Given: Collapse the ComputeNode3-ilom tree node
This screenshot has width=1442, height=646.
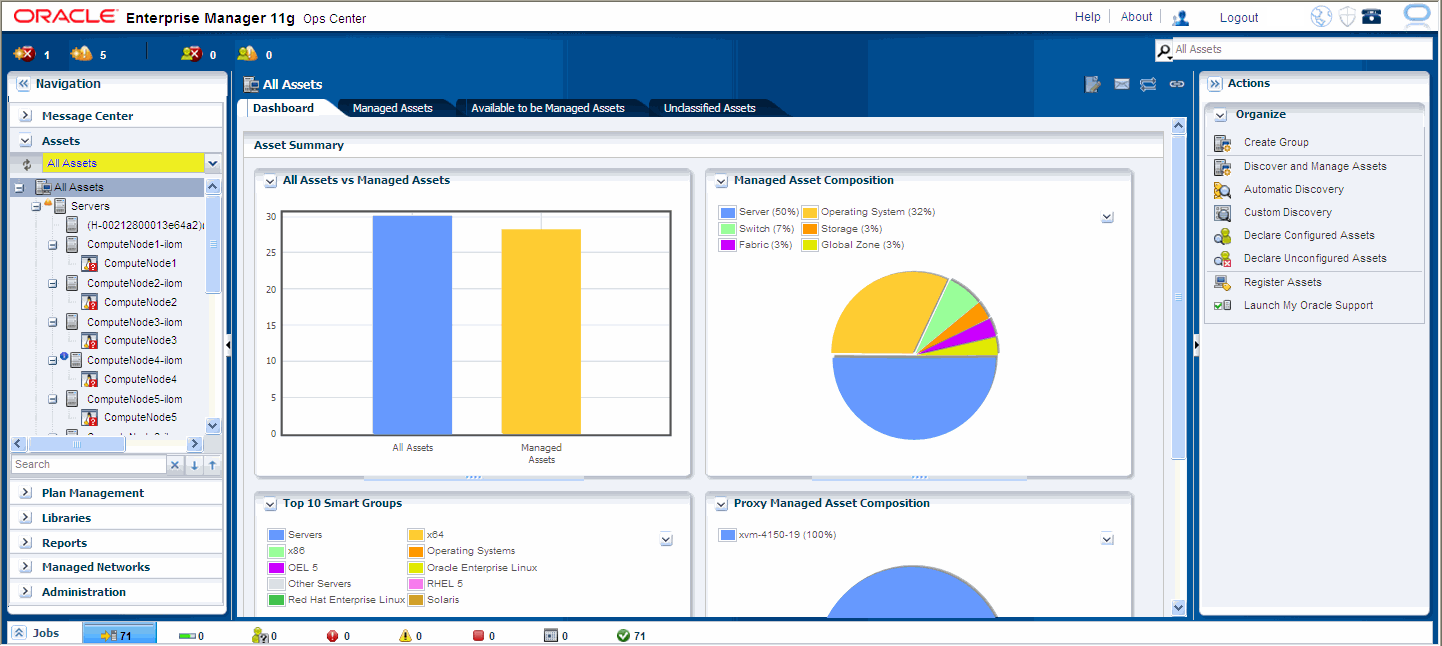Looking at the screenshot, I should click(53, 322).
